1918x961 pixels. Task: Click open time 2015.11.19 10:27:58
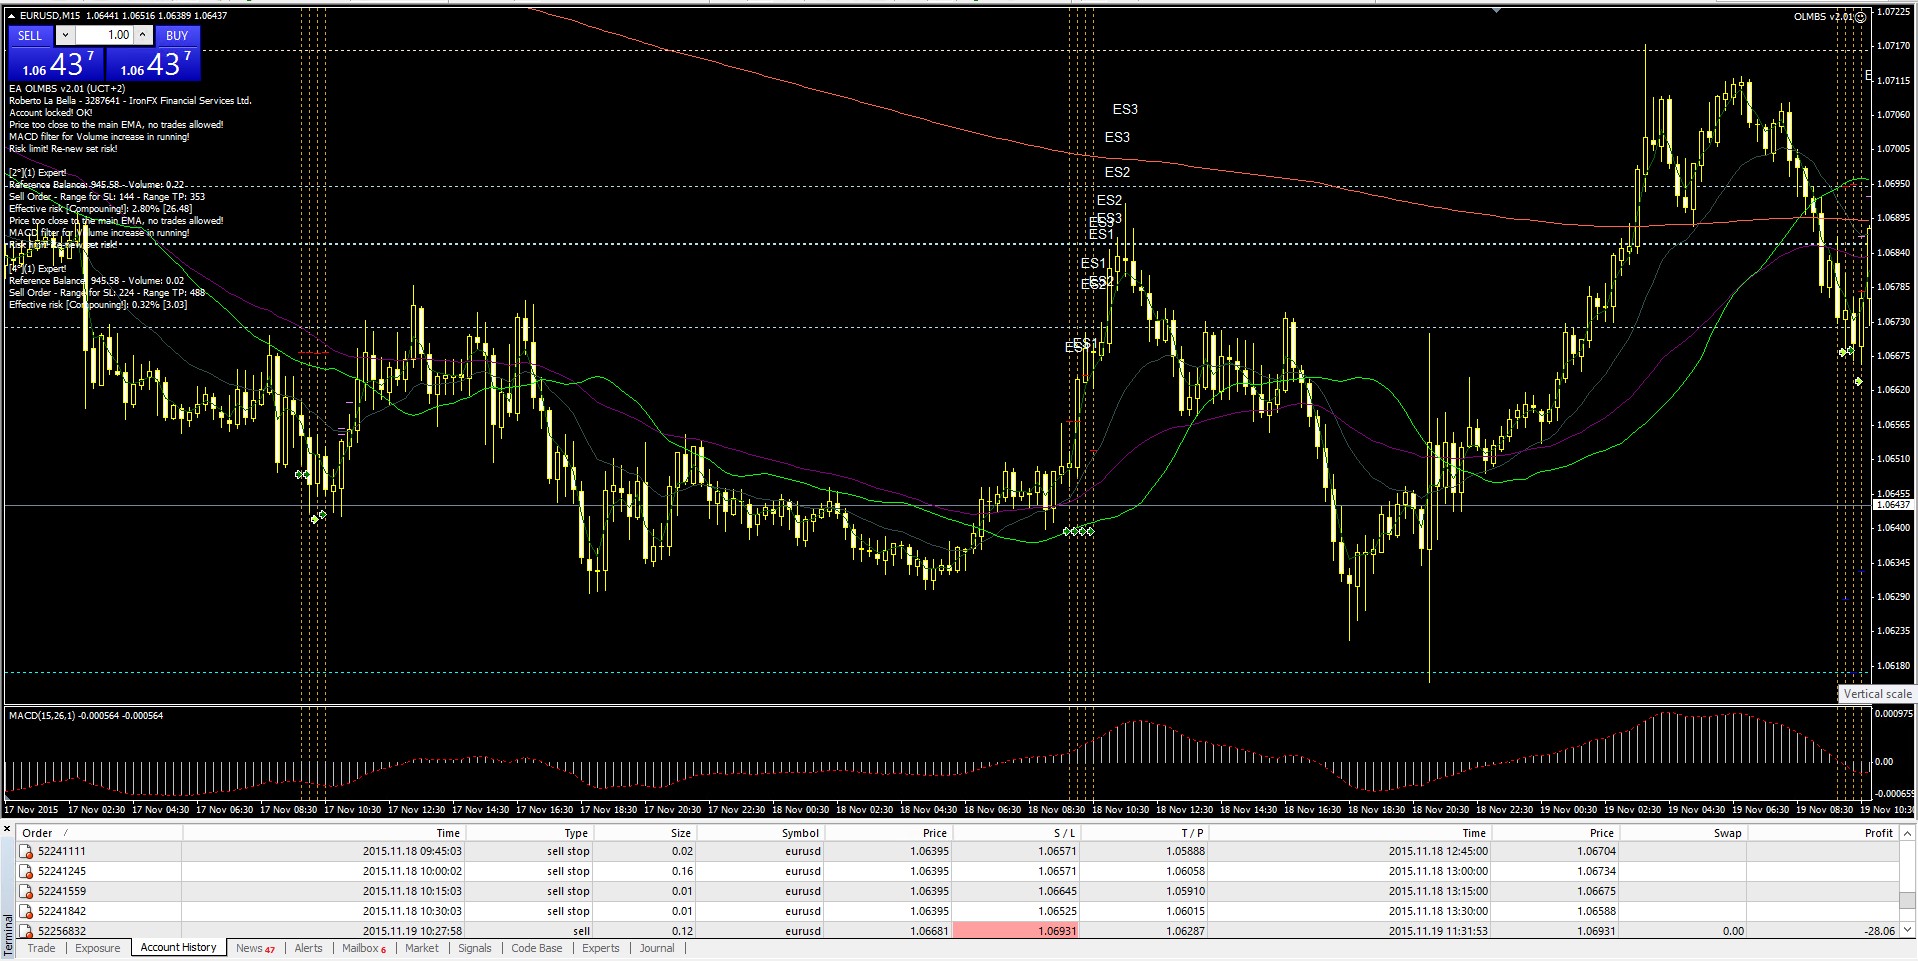pos(412,931)
